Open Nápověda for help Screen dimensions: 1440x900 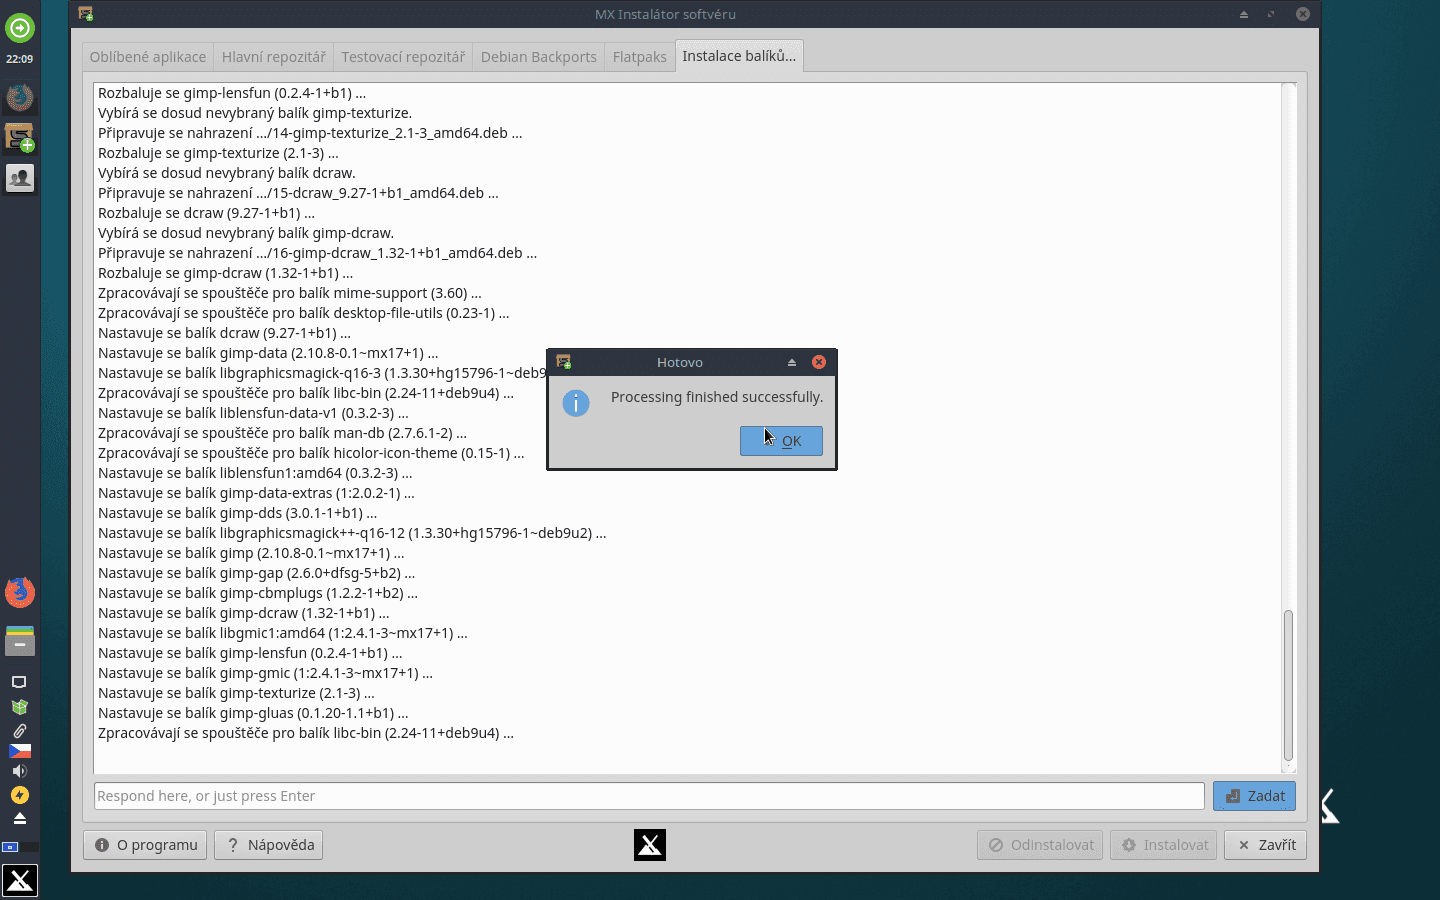pos(268,845)
